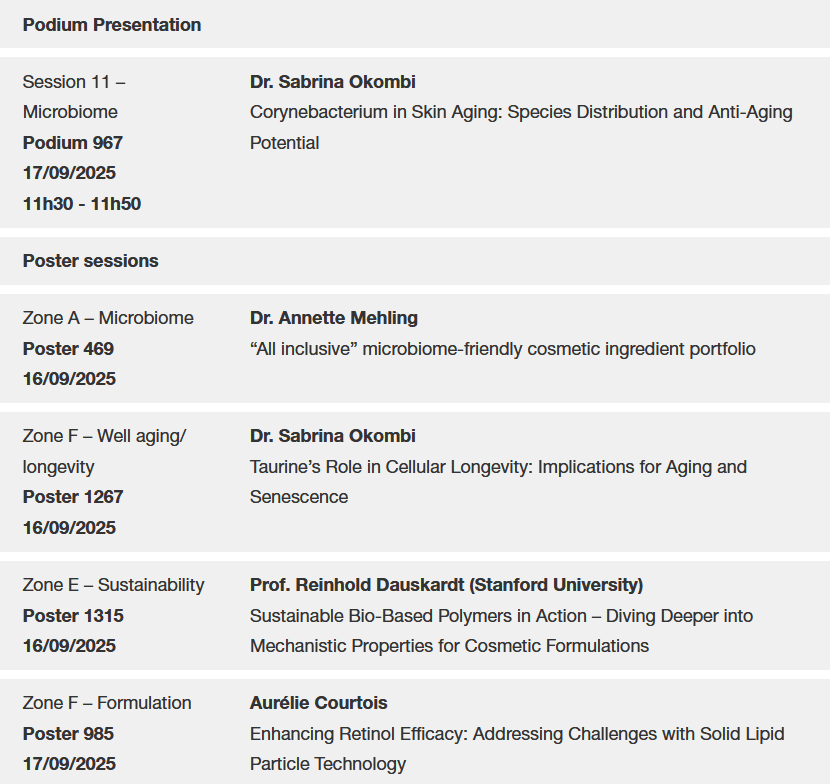Click Aurélie Courtois name

click(x=318, y=703)
